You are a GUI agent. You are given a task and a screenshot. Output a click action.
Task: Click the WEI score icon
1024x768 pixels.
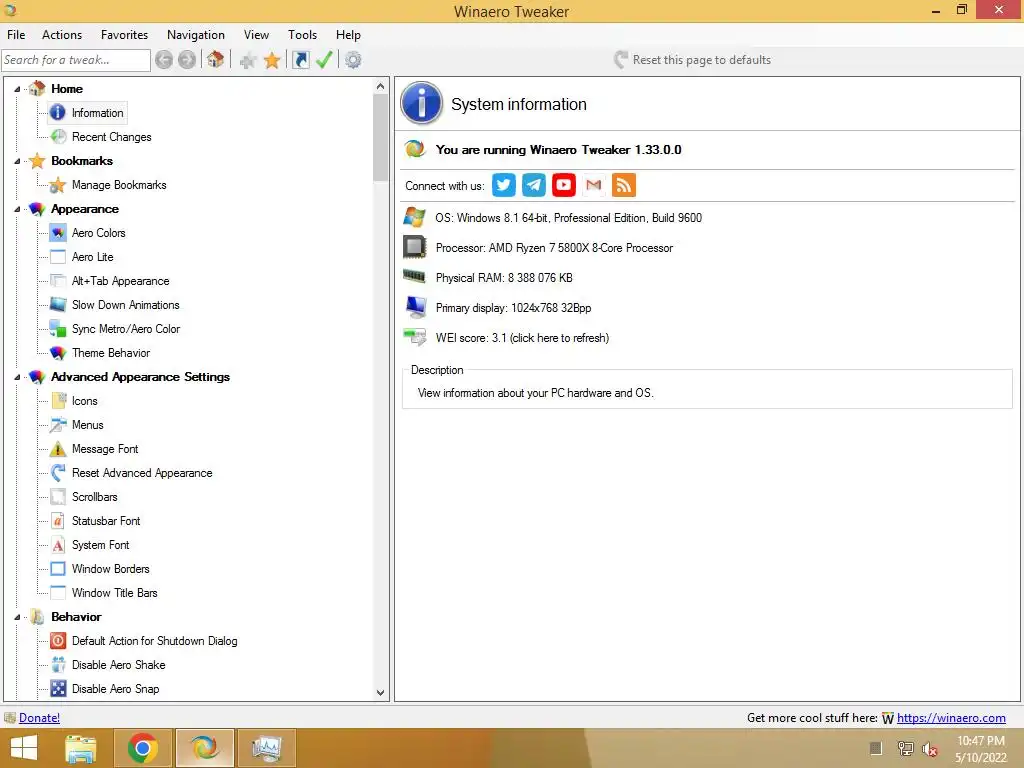[x=415, y=337]
